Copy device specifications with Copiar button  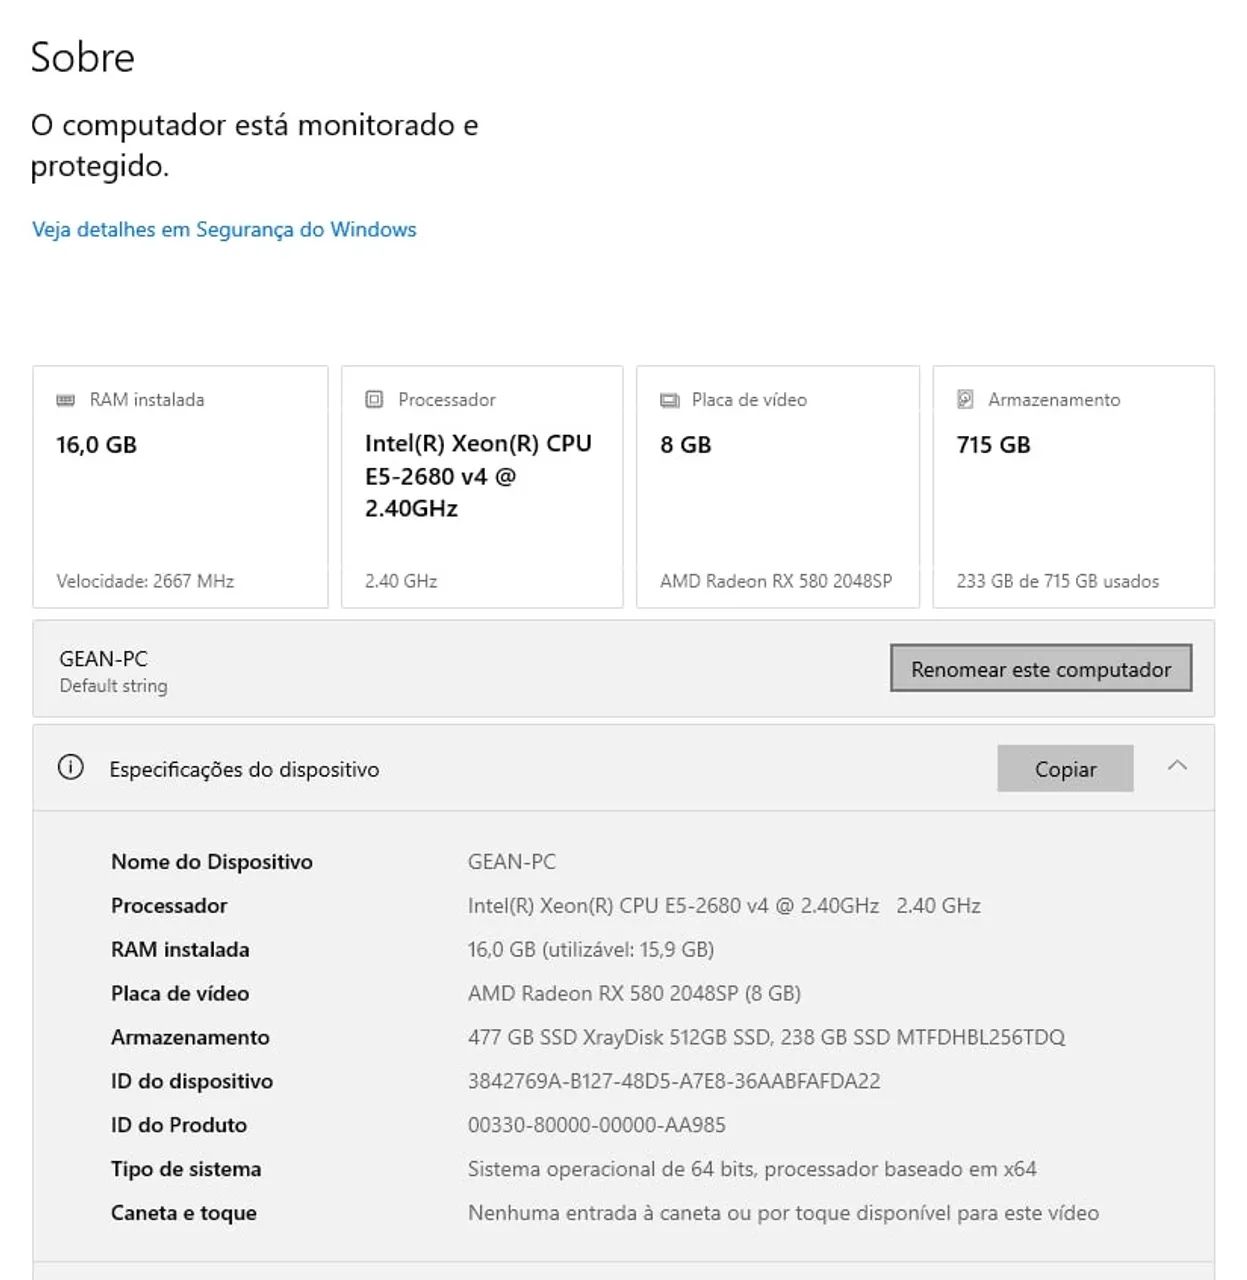click(x=1065, y=769)
